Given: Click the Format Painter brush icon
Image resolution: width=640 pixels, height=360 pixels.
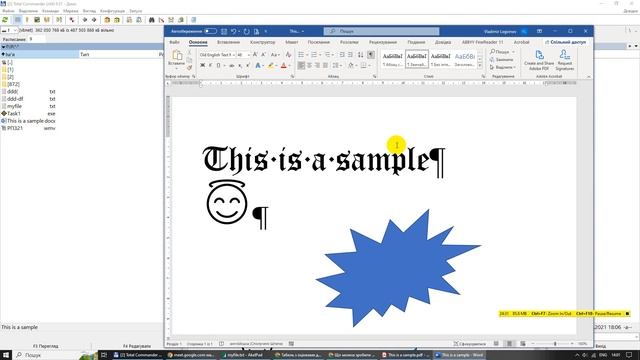Looking at the screenshot, I should 189,68.
